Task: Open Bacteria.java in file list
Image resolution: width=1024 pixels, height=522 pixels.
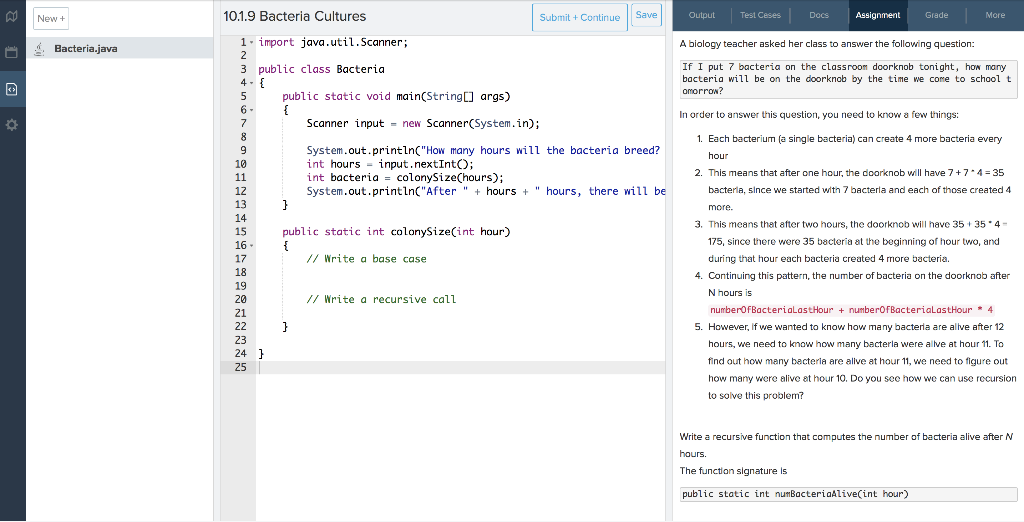Action: coord(85,49)
